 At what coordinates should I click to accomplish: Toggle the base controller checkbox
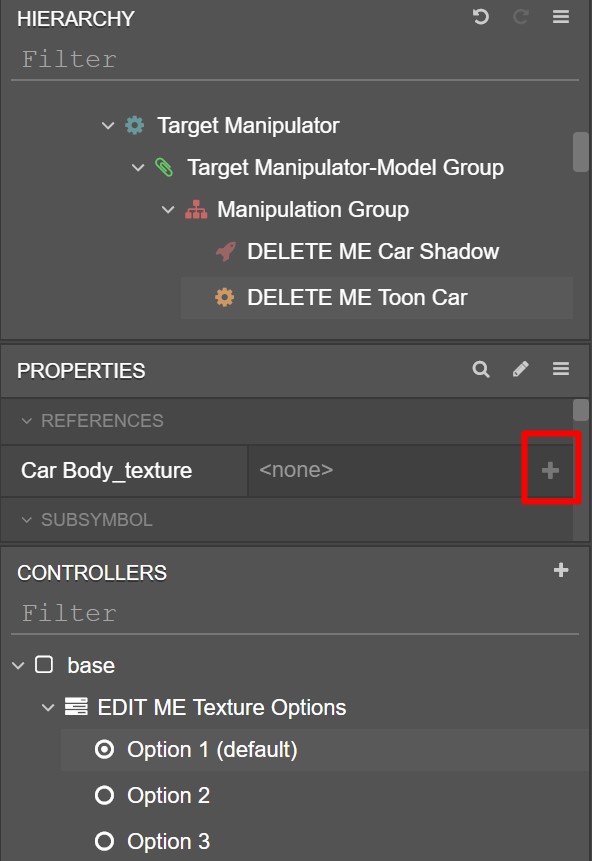44,664
